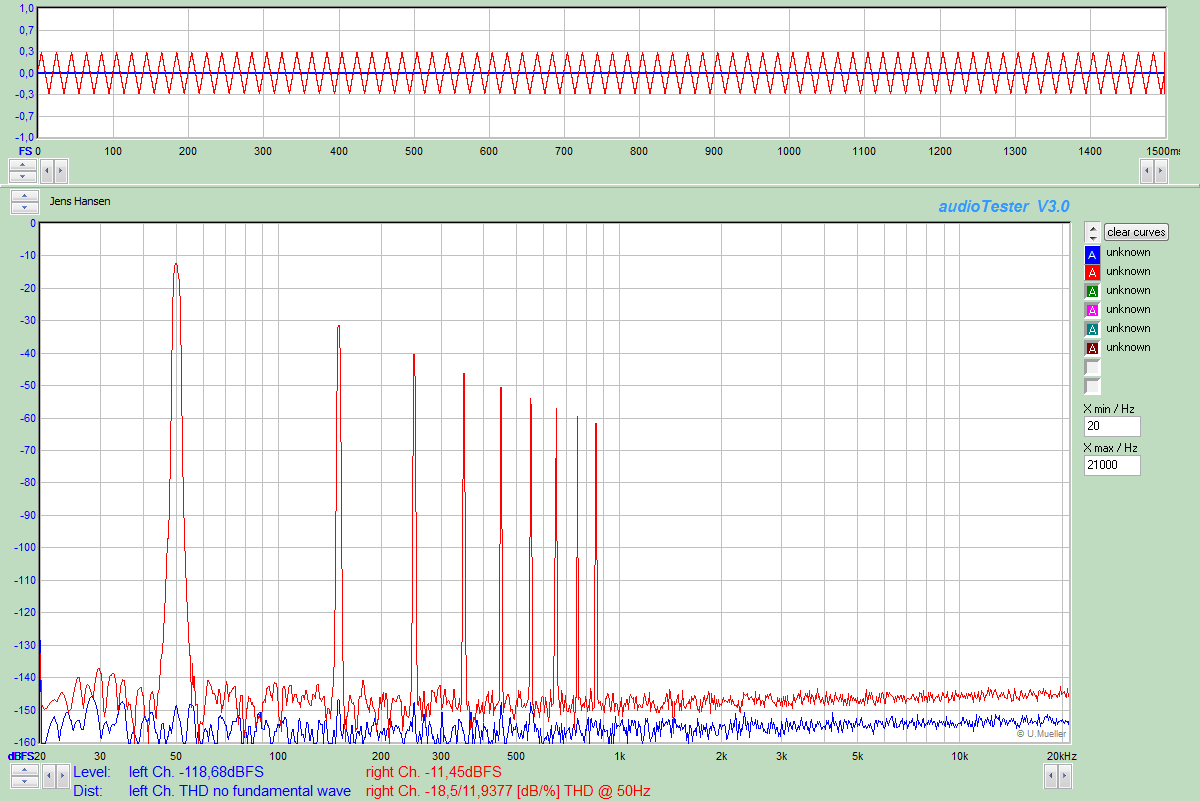Click the audioTester V3.0 title text
The height and width of the screenshot is (801, 1200).
(1004, 206)
